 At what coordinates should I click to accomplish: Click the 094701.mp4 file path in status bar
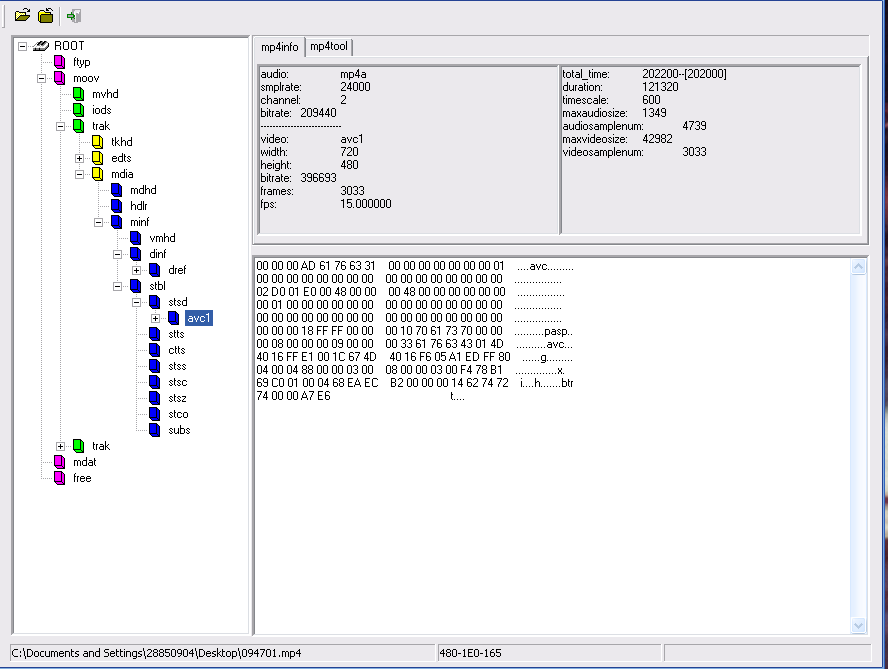[156, 653]
